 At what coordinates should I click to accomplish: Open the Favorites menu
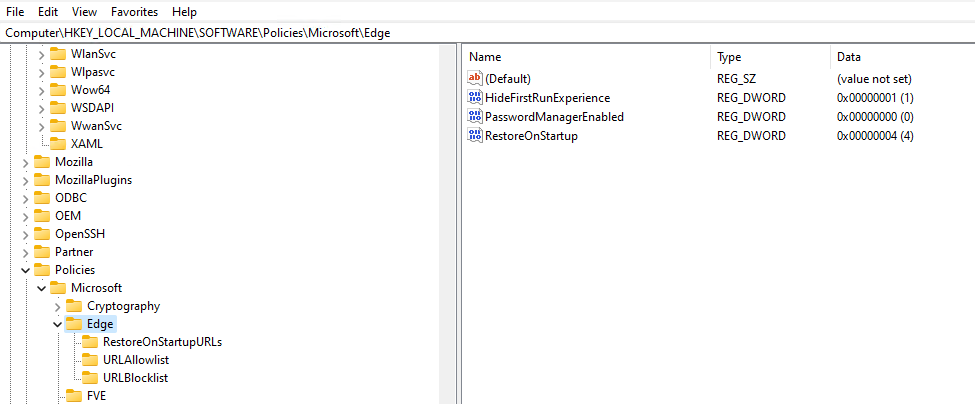tap(133, 12)
